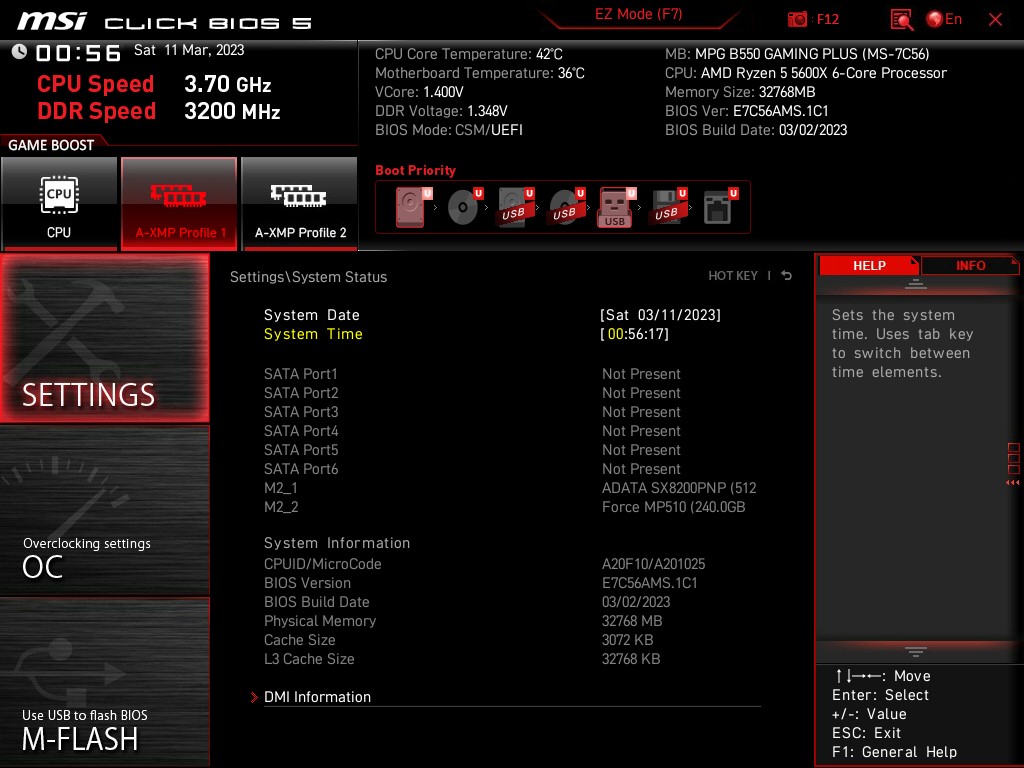The width and height of the screenshot is (1024, 768).
Task: Open the OC overclocking settings section
Action: pyautogui.click(x=104, y=511)
